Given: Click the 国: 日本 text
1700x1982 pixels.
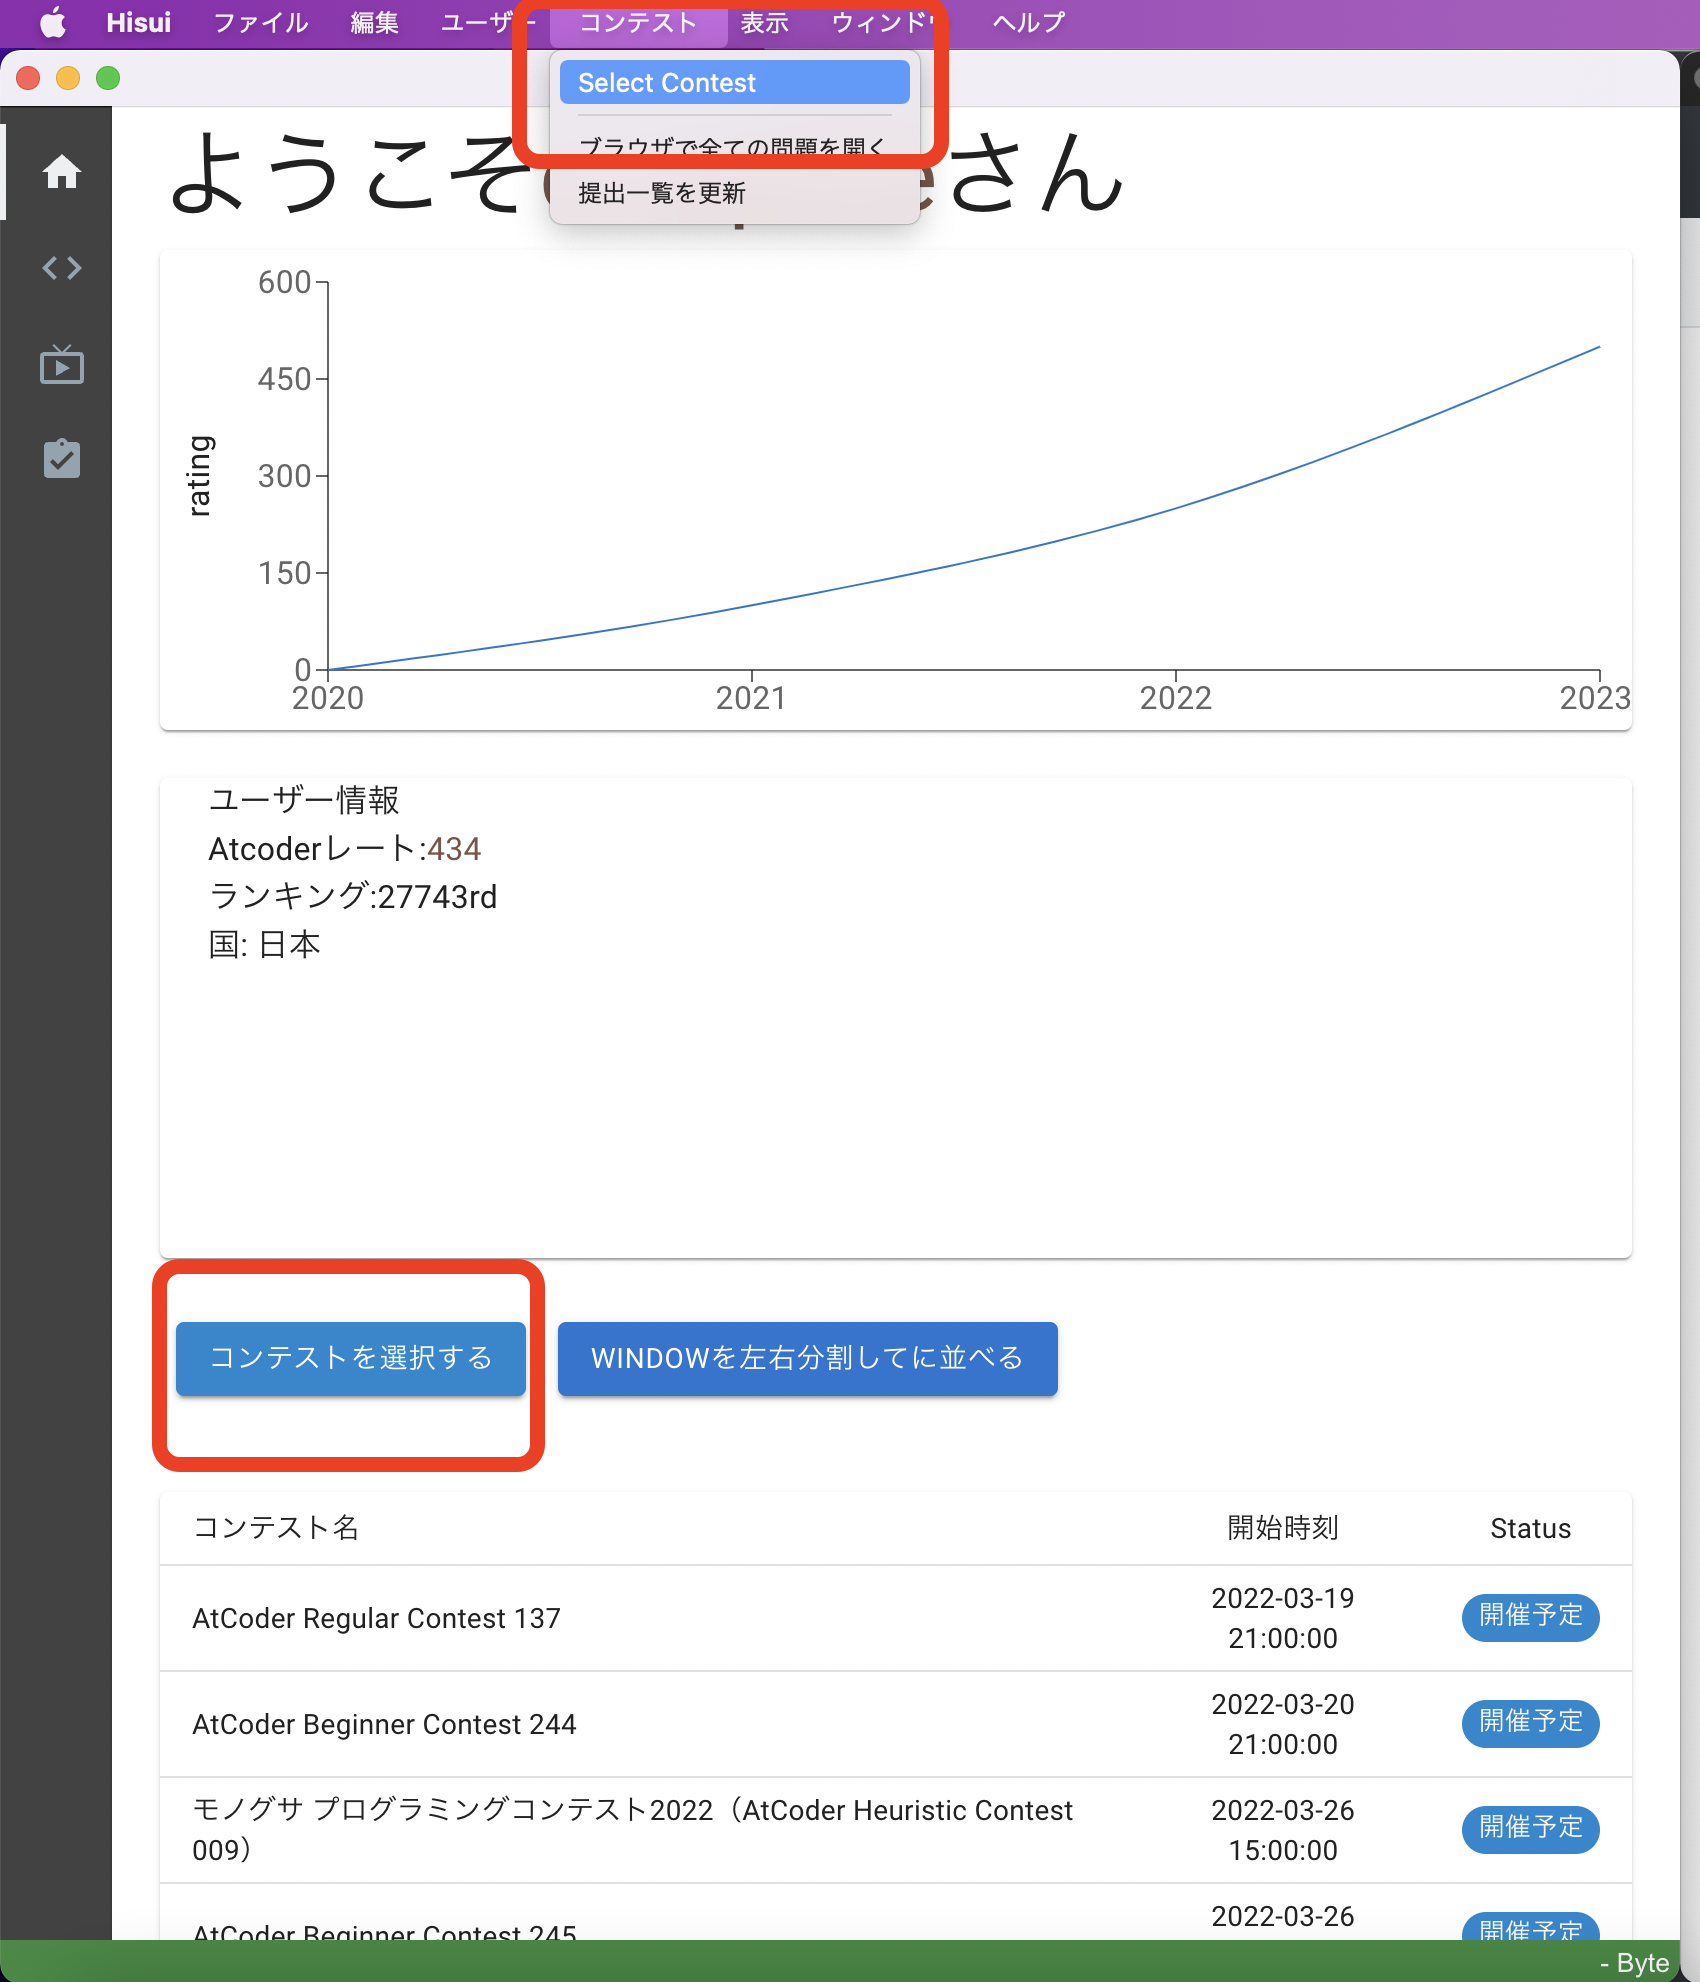Looking at the screenshot, I should (264, 944).
